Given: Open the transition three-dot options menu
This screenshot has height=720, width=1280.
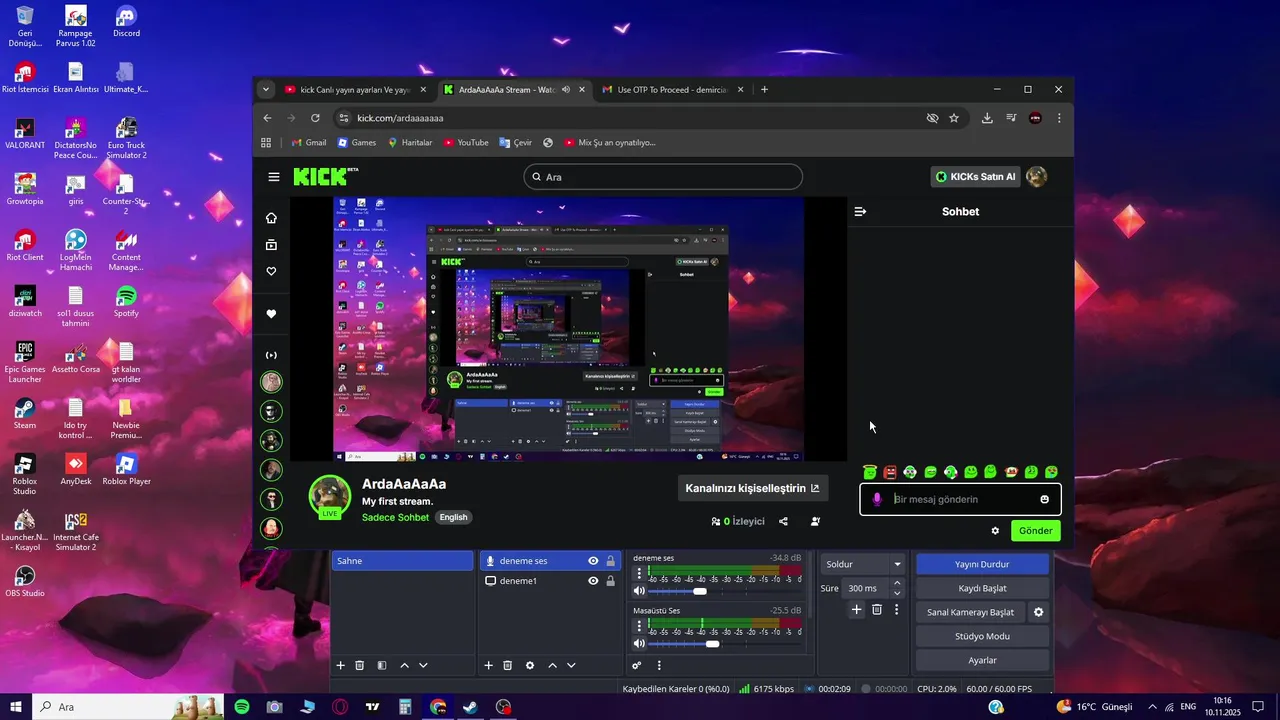Looking at the screenshot, I should click(x=897, y=609).
